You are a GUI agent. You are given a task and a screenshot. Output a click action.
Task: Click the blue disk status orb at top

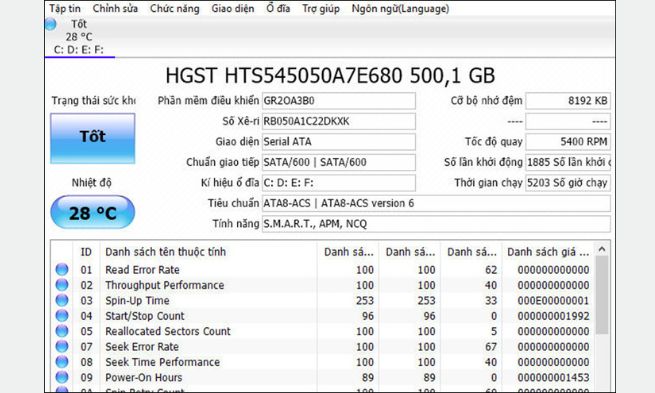(51, 24)
